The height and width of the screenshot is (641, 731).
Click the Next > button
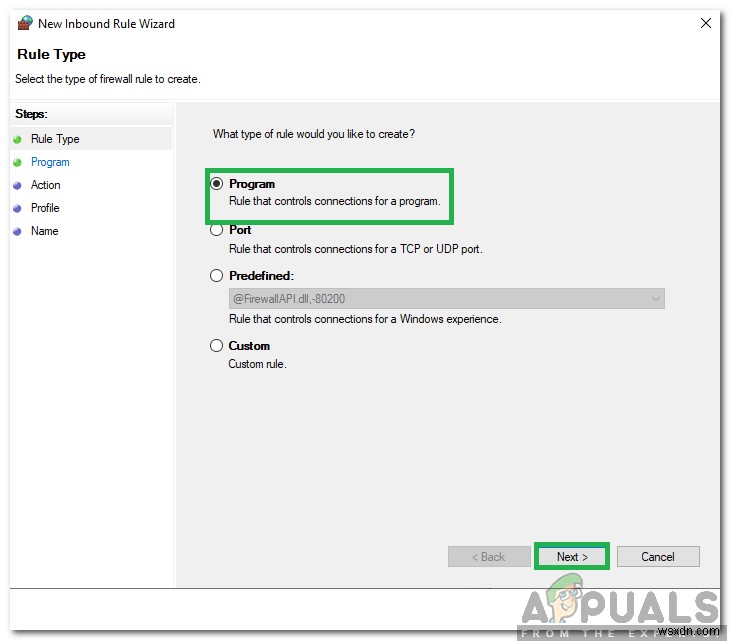point(572,556)
